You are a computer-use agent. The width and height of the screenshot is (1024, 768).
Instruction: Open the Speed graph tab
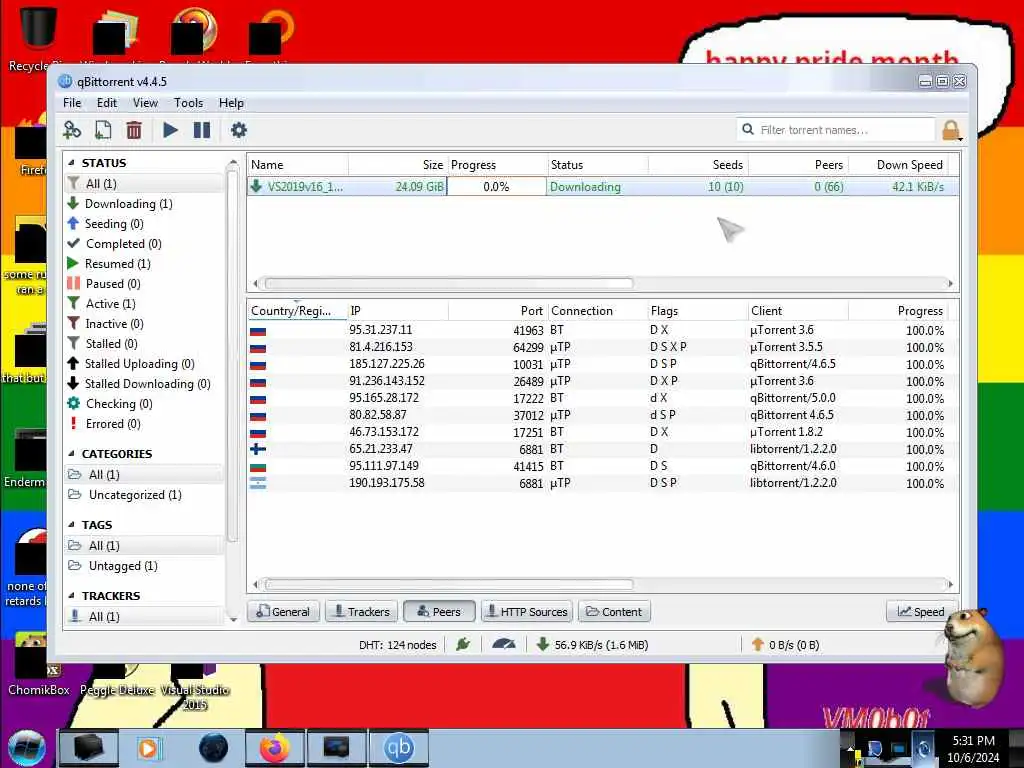[x=921, y=612]
